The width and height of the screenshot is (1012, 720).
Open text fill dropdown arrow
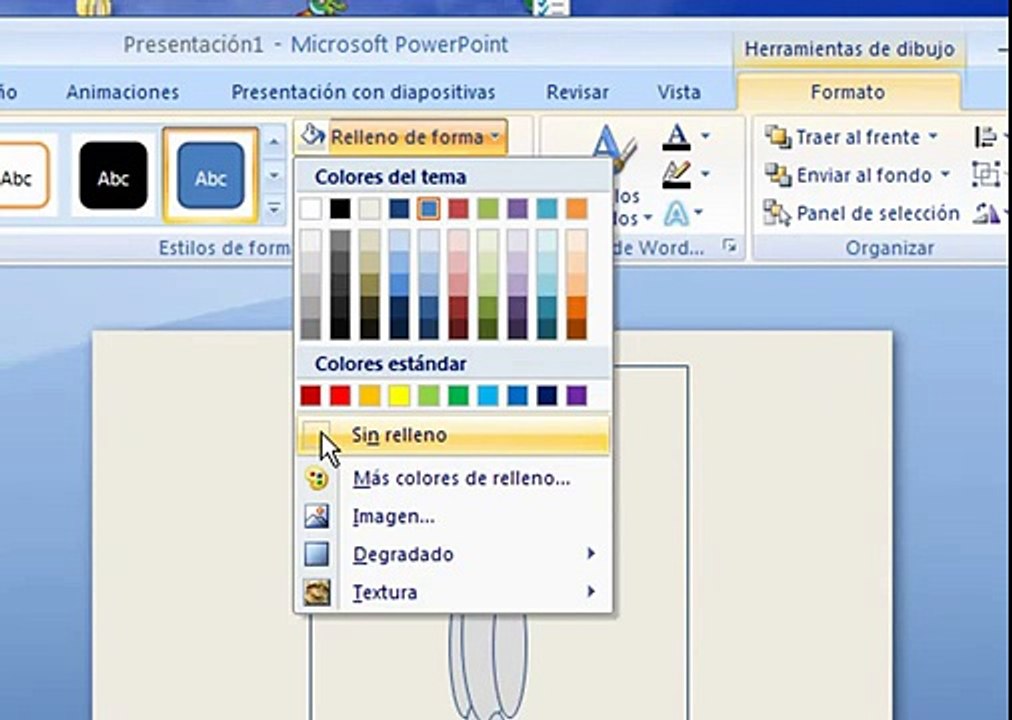[x=705, y=136]
